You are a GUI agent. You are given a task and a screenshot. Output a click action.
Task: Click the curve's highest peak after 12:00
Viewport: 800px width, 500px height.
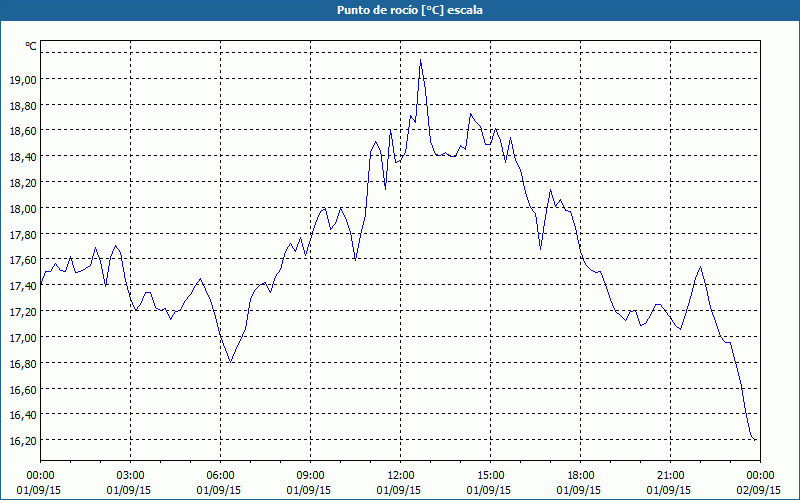(x=420, y=60)
